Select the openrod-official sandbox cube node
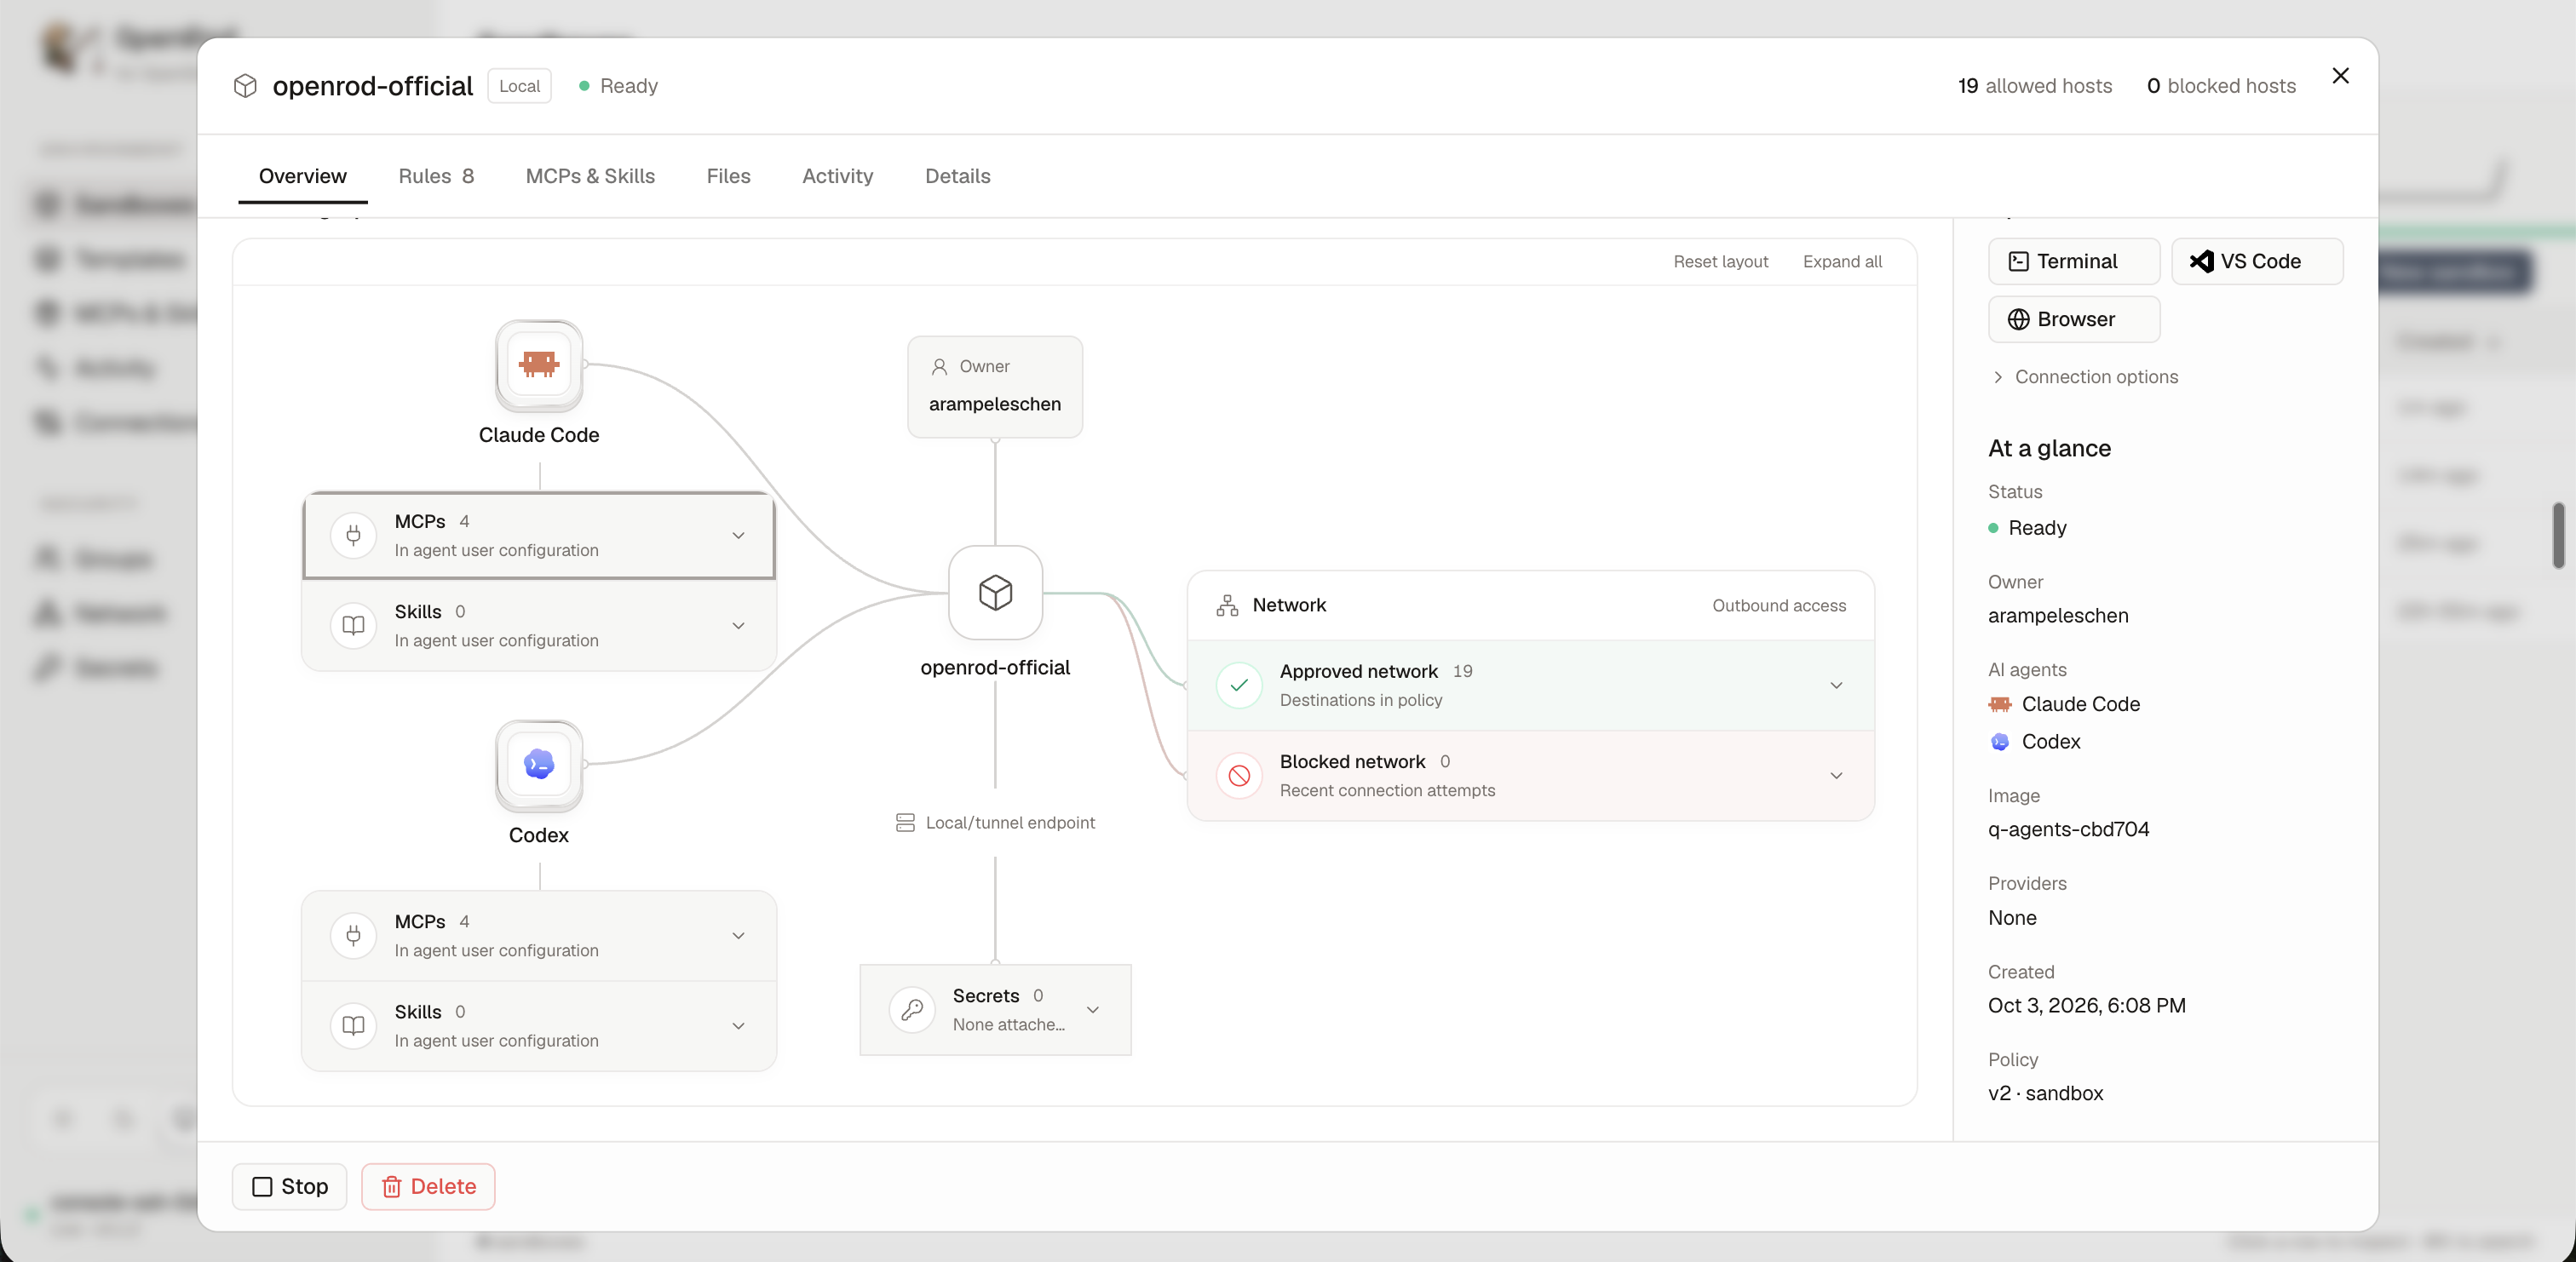This screenshot has width=2576, height=1262. [x=995, y=593]
